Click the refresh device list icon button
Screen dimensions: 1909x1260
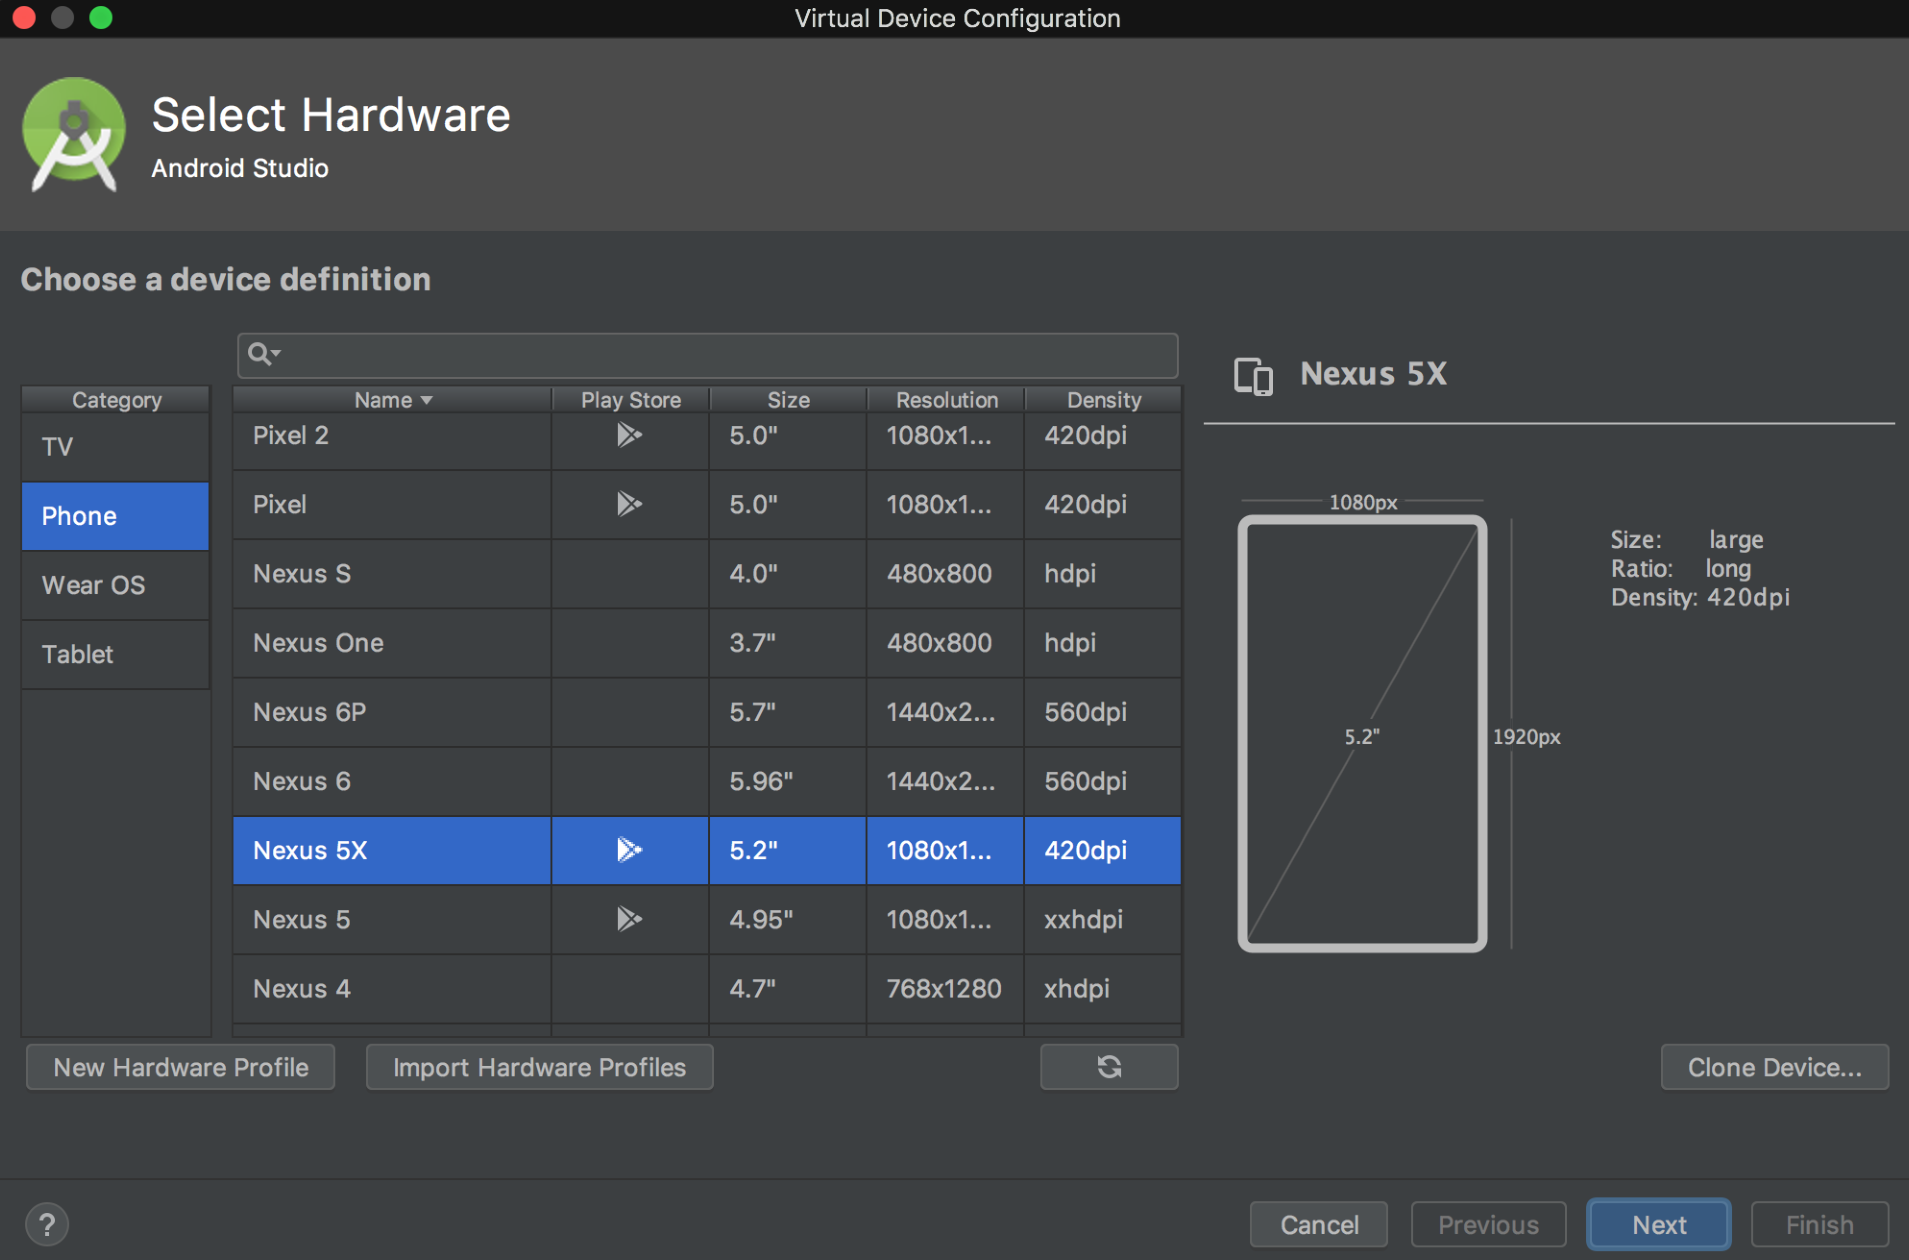coord(1109,1067)
